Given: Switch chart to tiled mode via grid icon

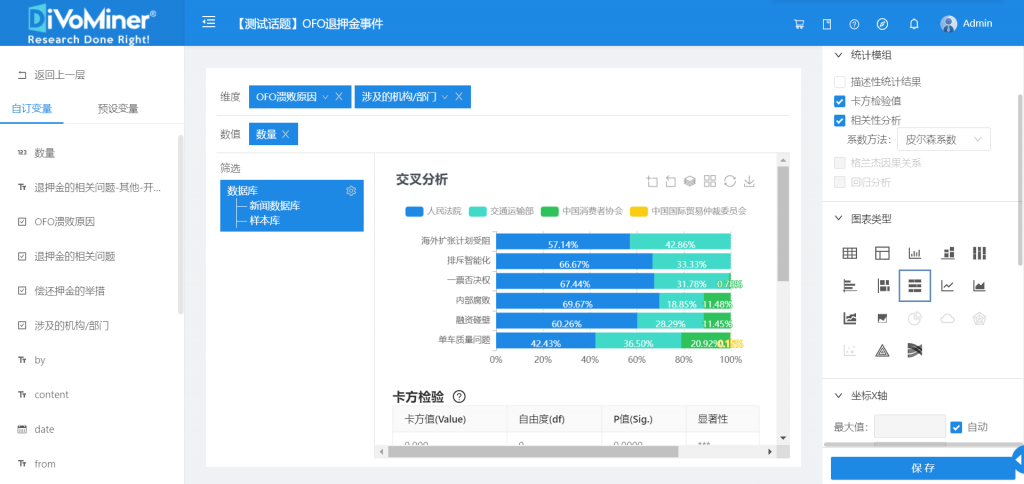Looking at the screenshot, I should (x=710, y=181).
